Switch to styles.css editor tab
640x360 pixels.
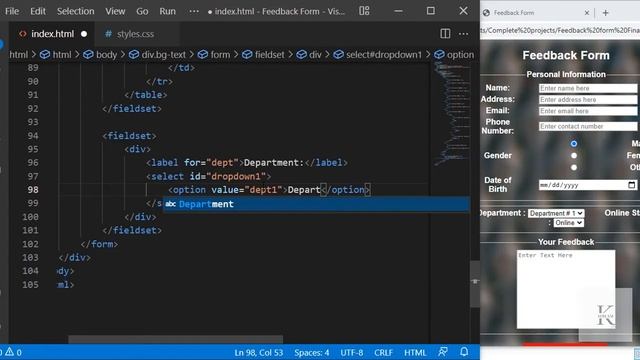(x=135, y=34)
